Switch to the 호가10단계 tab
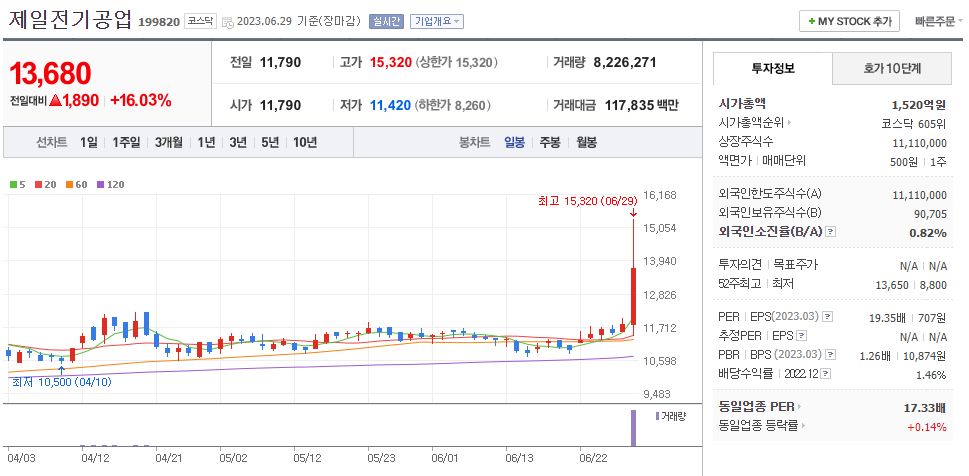 892,69
